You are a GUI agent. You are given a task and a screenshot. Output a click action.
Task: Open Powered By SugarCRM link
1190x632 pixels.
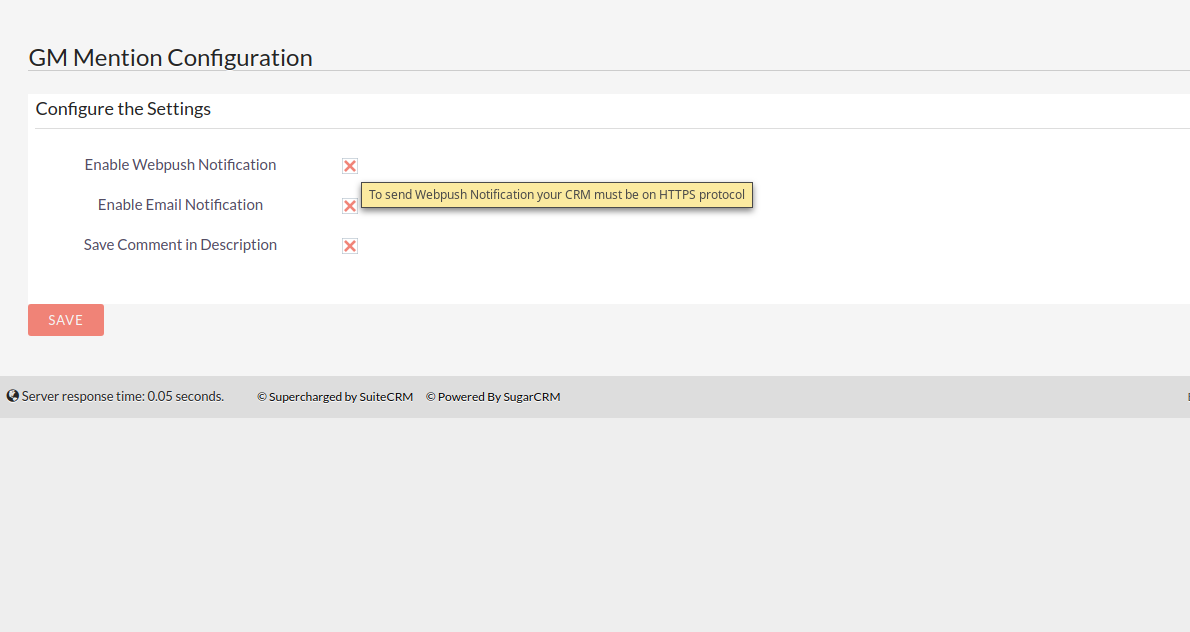(493, 397)
